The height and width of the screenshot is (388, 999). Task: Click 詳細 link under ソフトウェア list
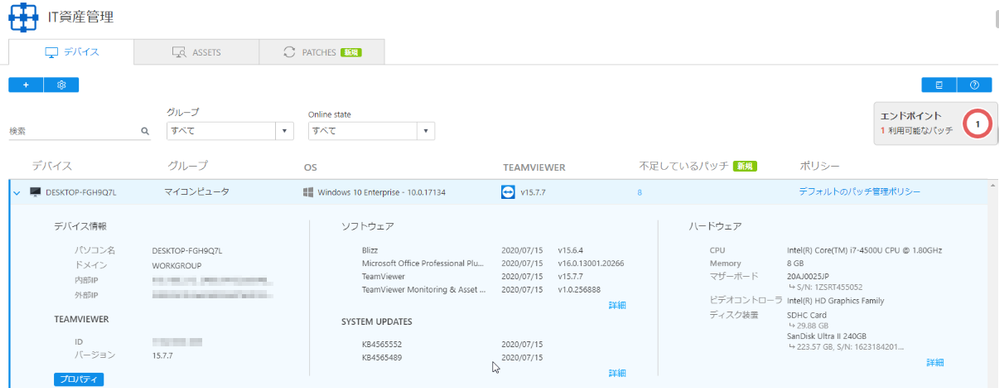(x=617, y=305)
